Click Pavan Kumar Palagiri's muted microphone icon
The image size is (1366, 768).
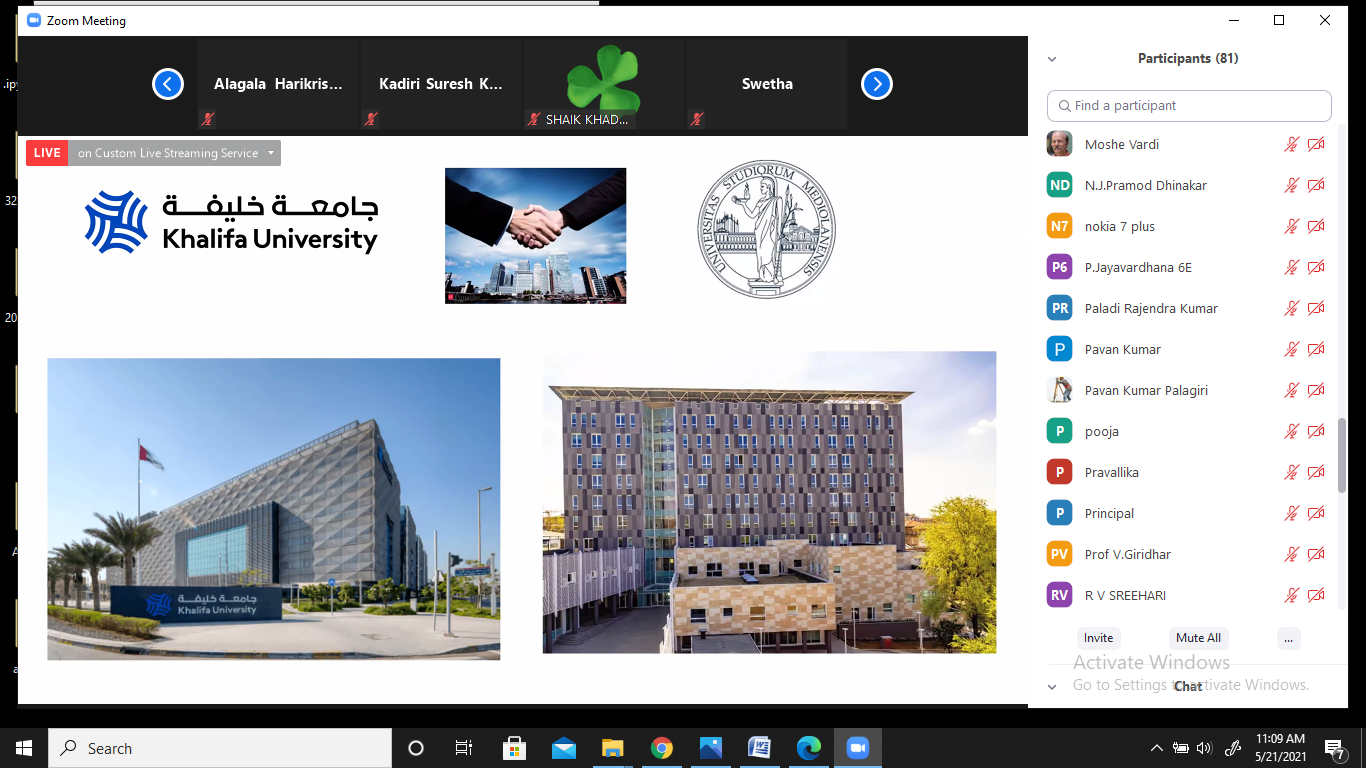1292,391
